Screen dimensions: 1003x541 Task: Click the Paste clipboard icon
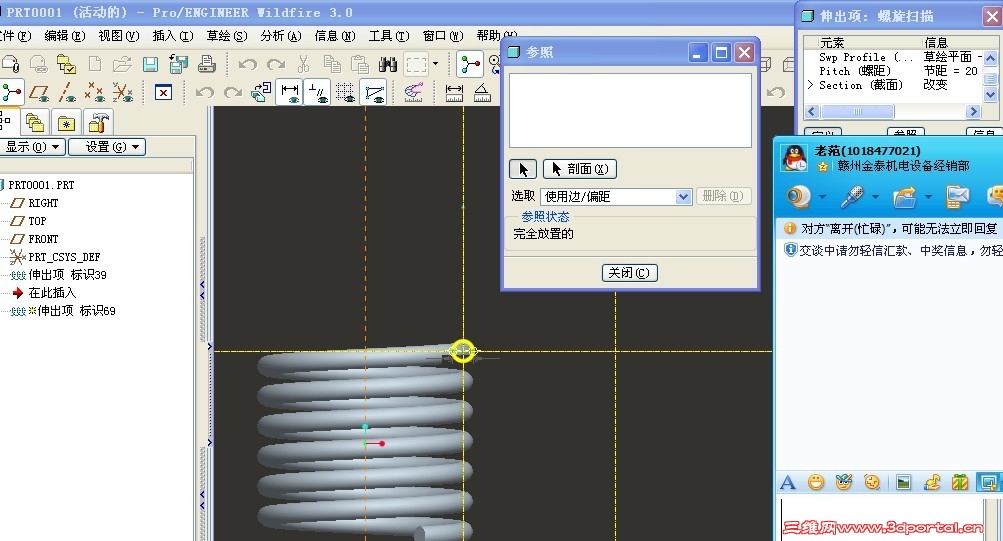360,64
